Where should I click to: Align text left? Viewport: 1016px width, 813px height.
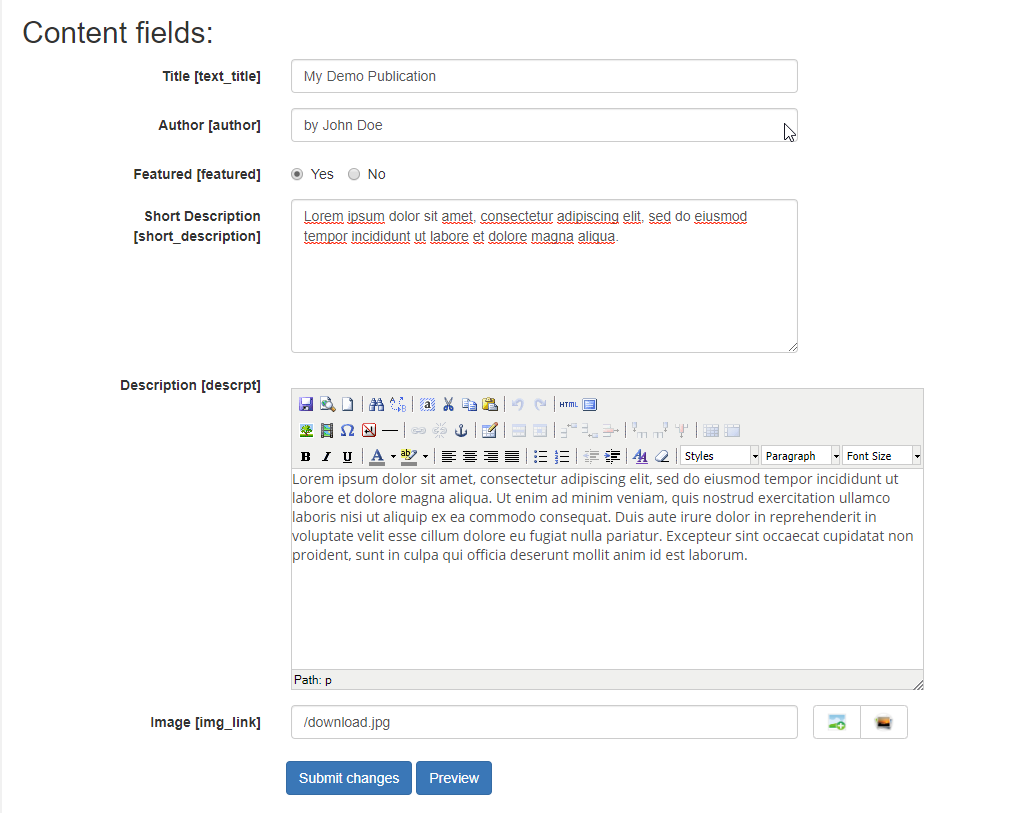(448, 456)
